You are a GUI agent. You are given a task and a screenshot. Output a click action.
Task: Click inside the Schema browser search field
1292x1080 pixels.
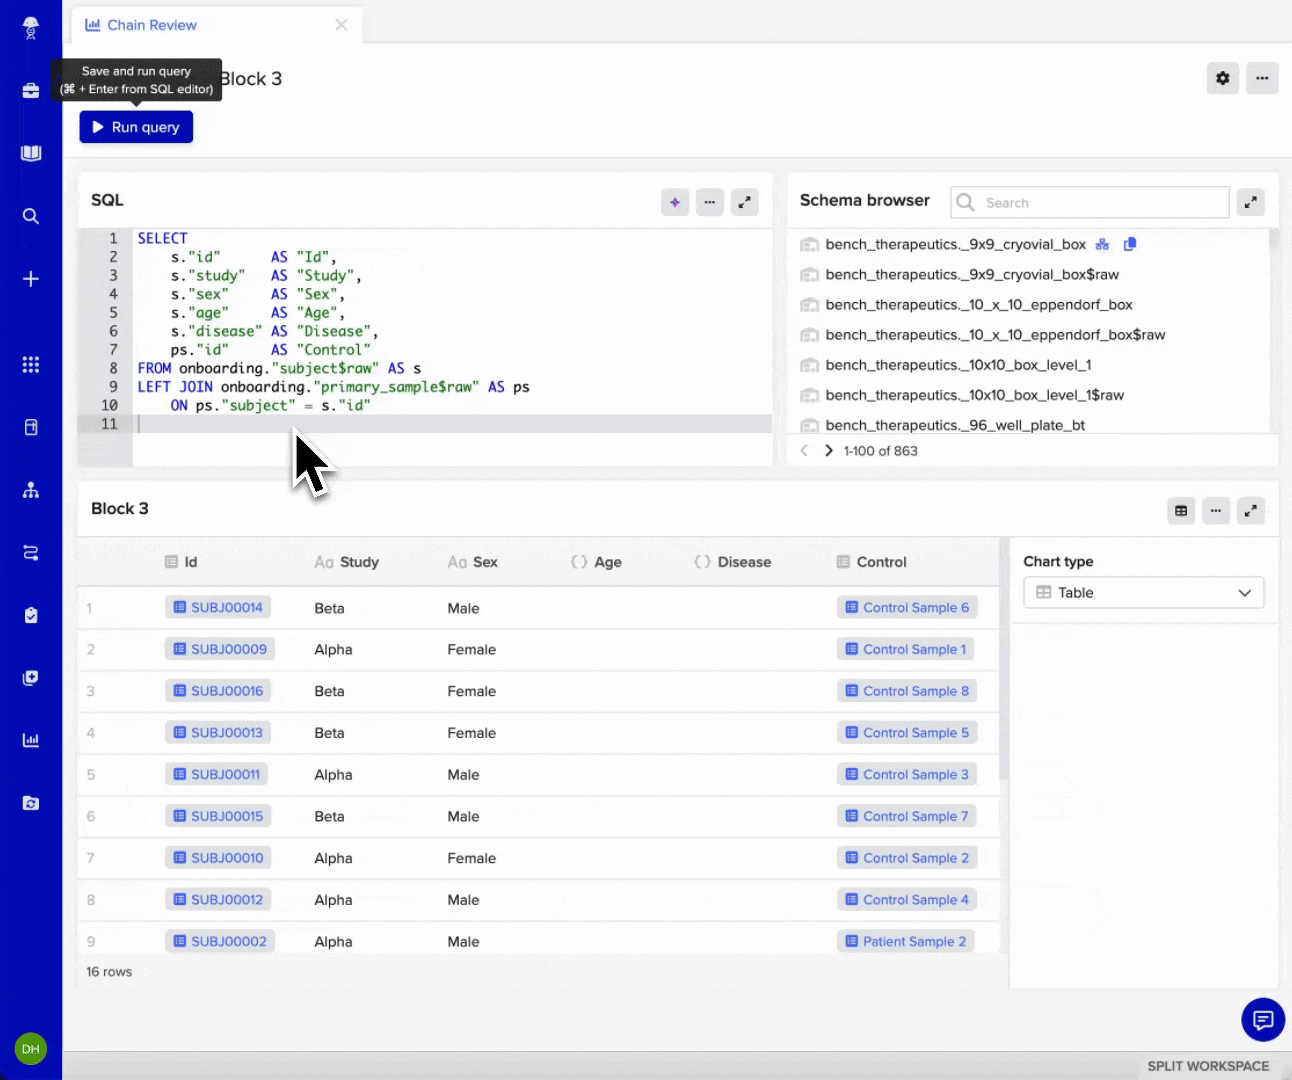pos(1088,202)
